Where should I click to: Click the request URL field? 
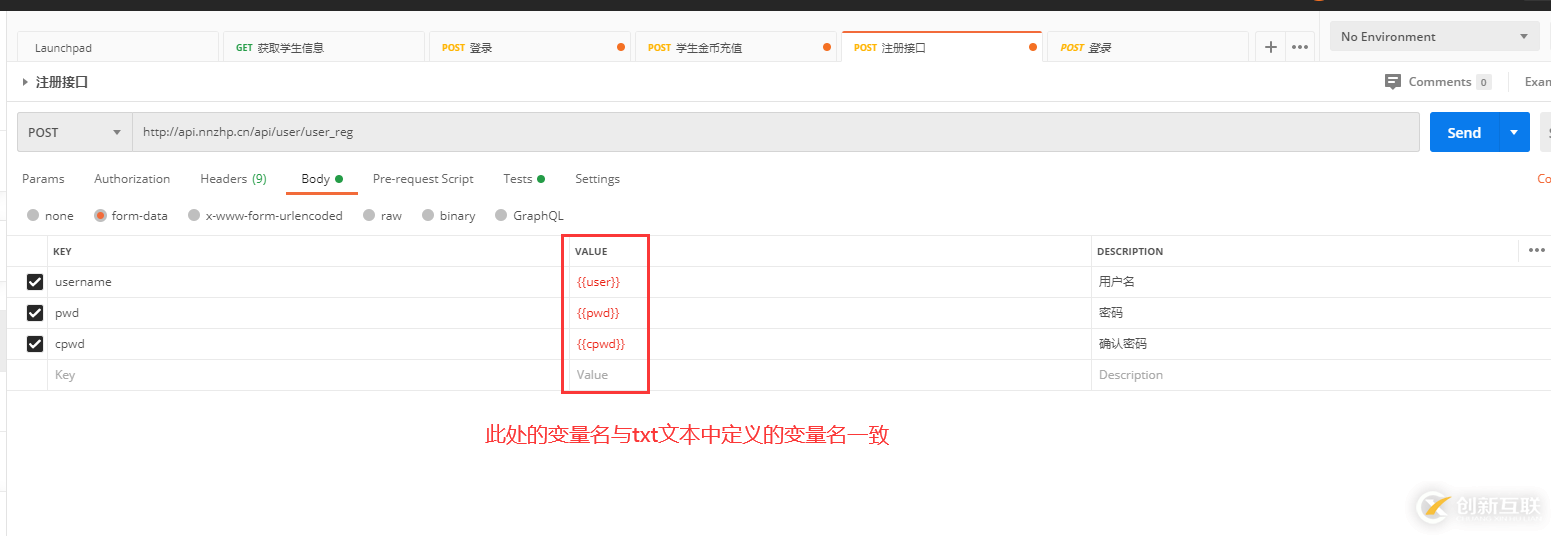(775, 132)
